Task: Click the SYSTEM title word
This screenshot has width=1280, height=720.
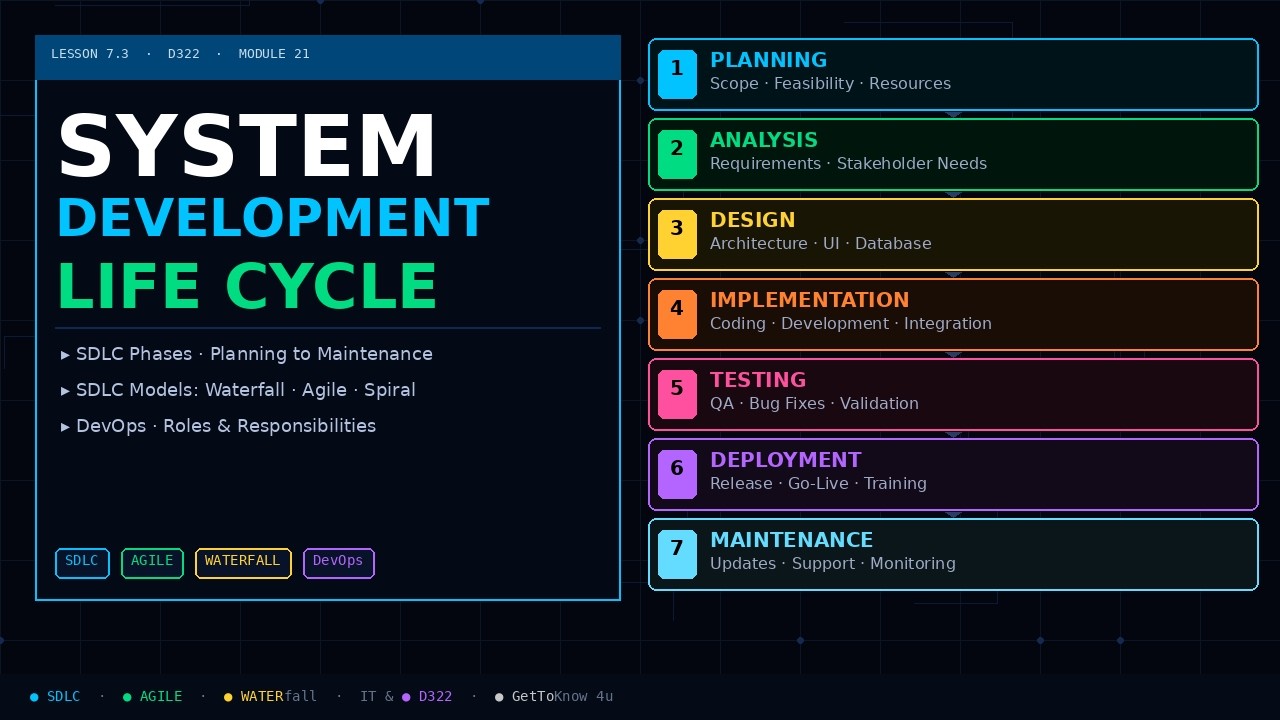Action: pos(247,147)
